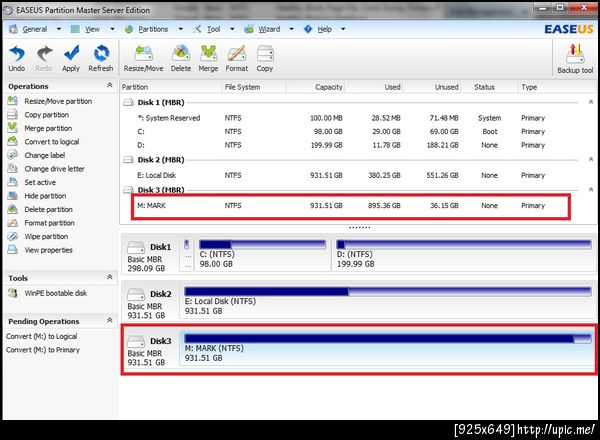Click the Set active icon in the sidebar
The height and width of the screenshot is (440, 600).
coord(13,182)
